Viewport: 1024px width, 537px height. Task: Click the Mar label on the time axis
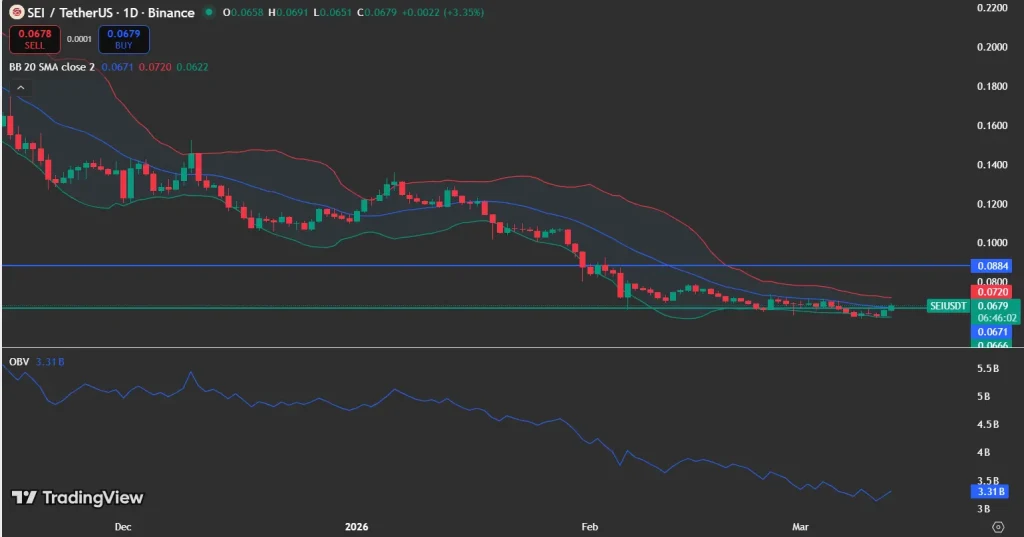pos(800,527)
